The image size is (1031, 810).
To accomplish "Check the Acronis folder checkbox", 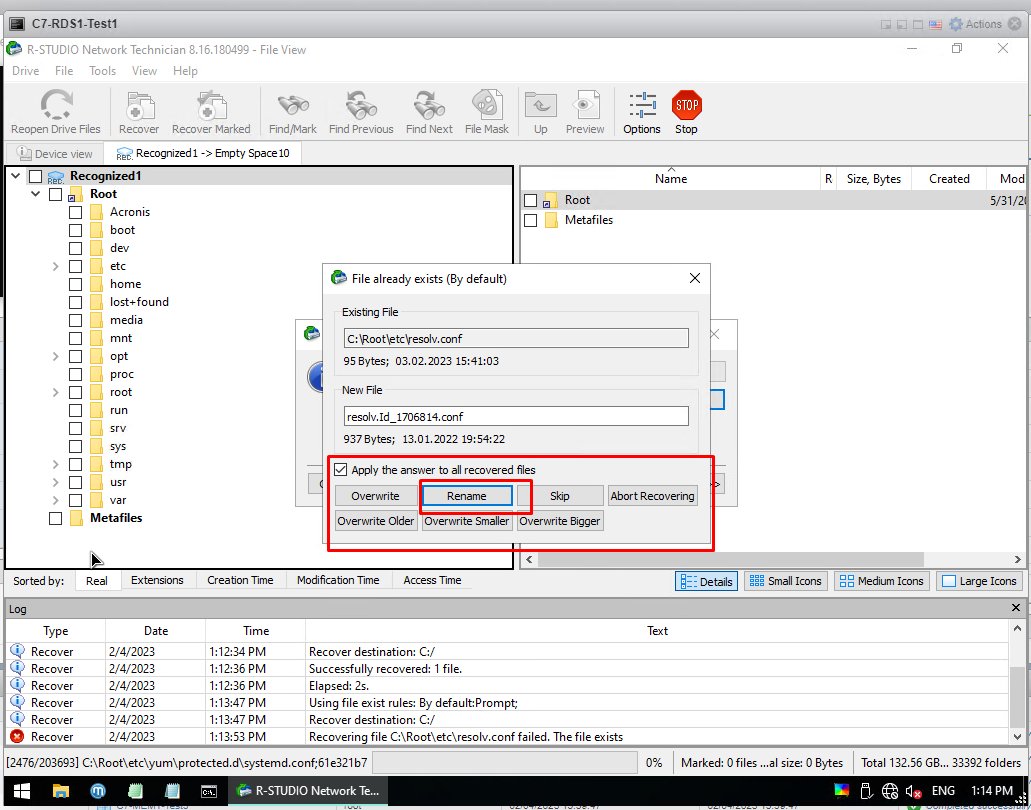I will tap(75, 212).
